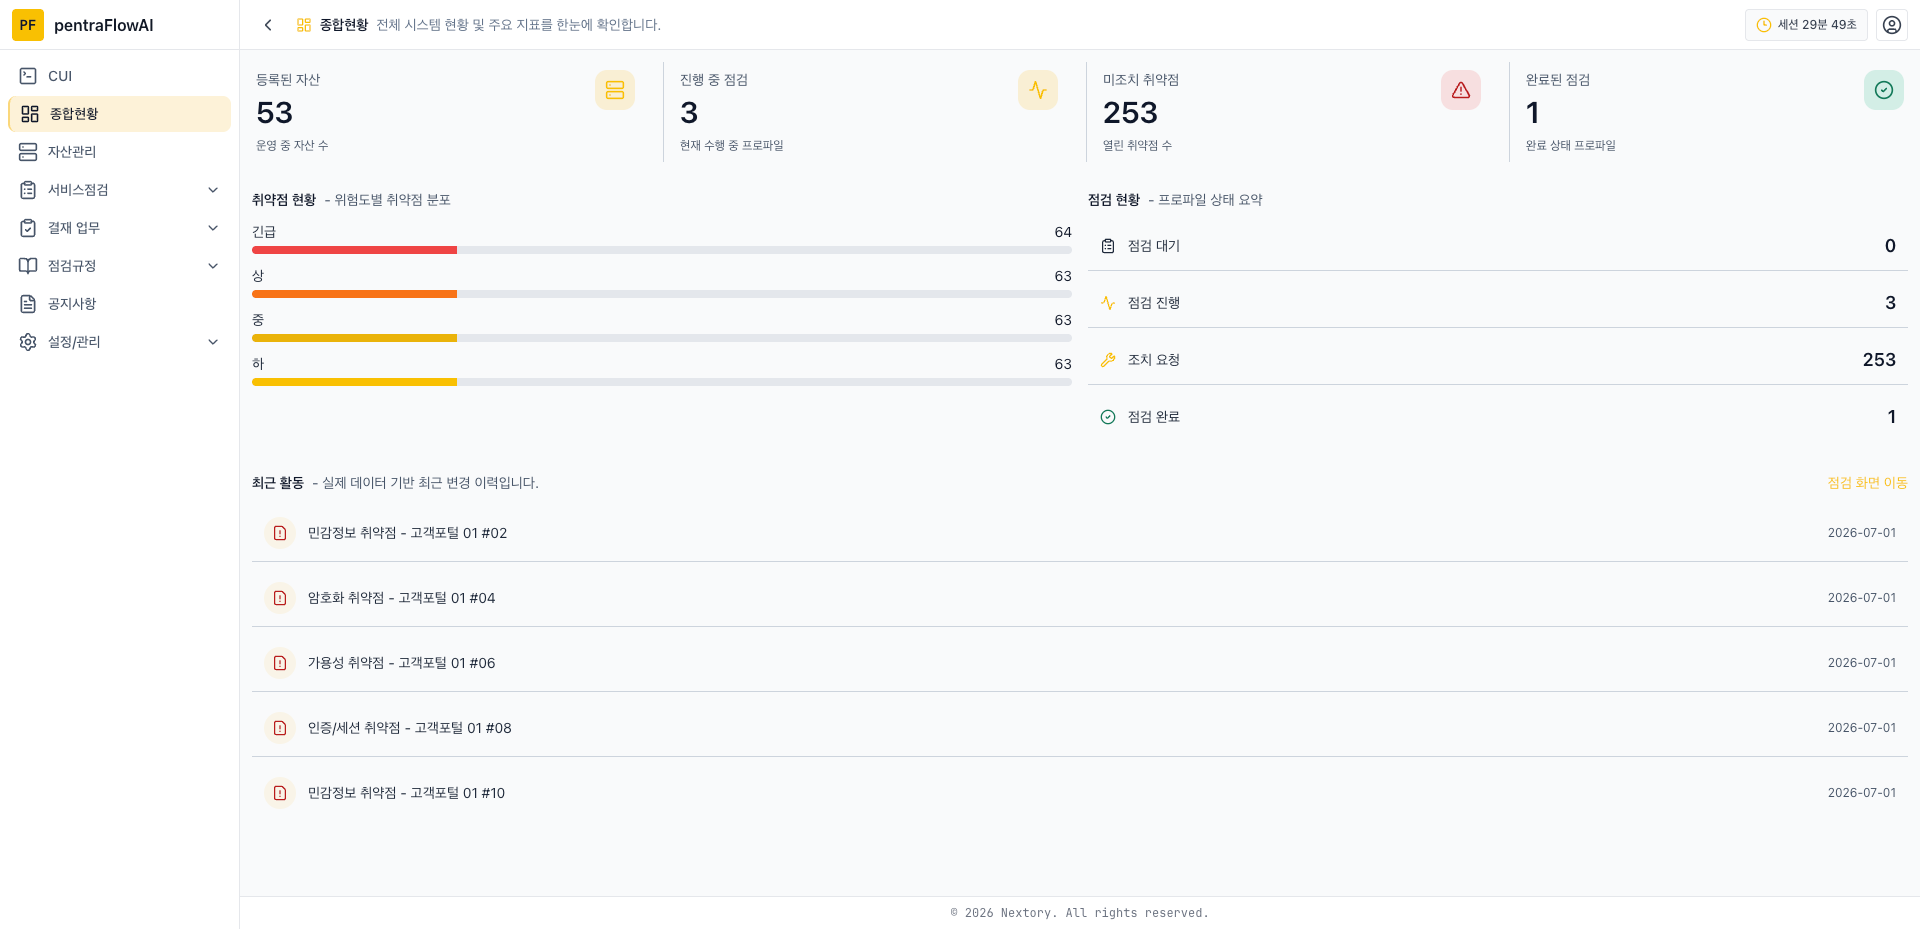Open activity 암호화 취약점 - 고객포털 01 #04
1920x929 pixels.
[1080, 598]
